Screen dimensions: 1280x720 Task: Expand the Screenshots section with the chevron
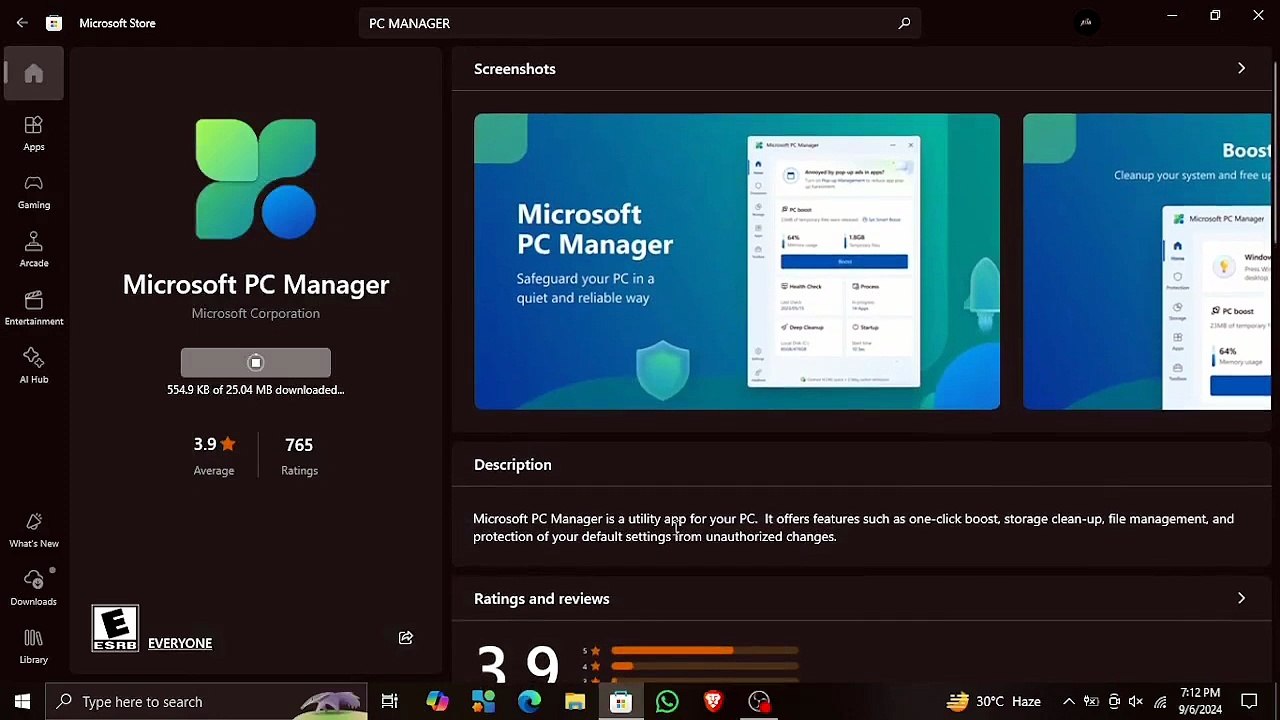[1241, 69]
